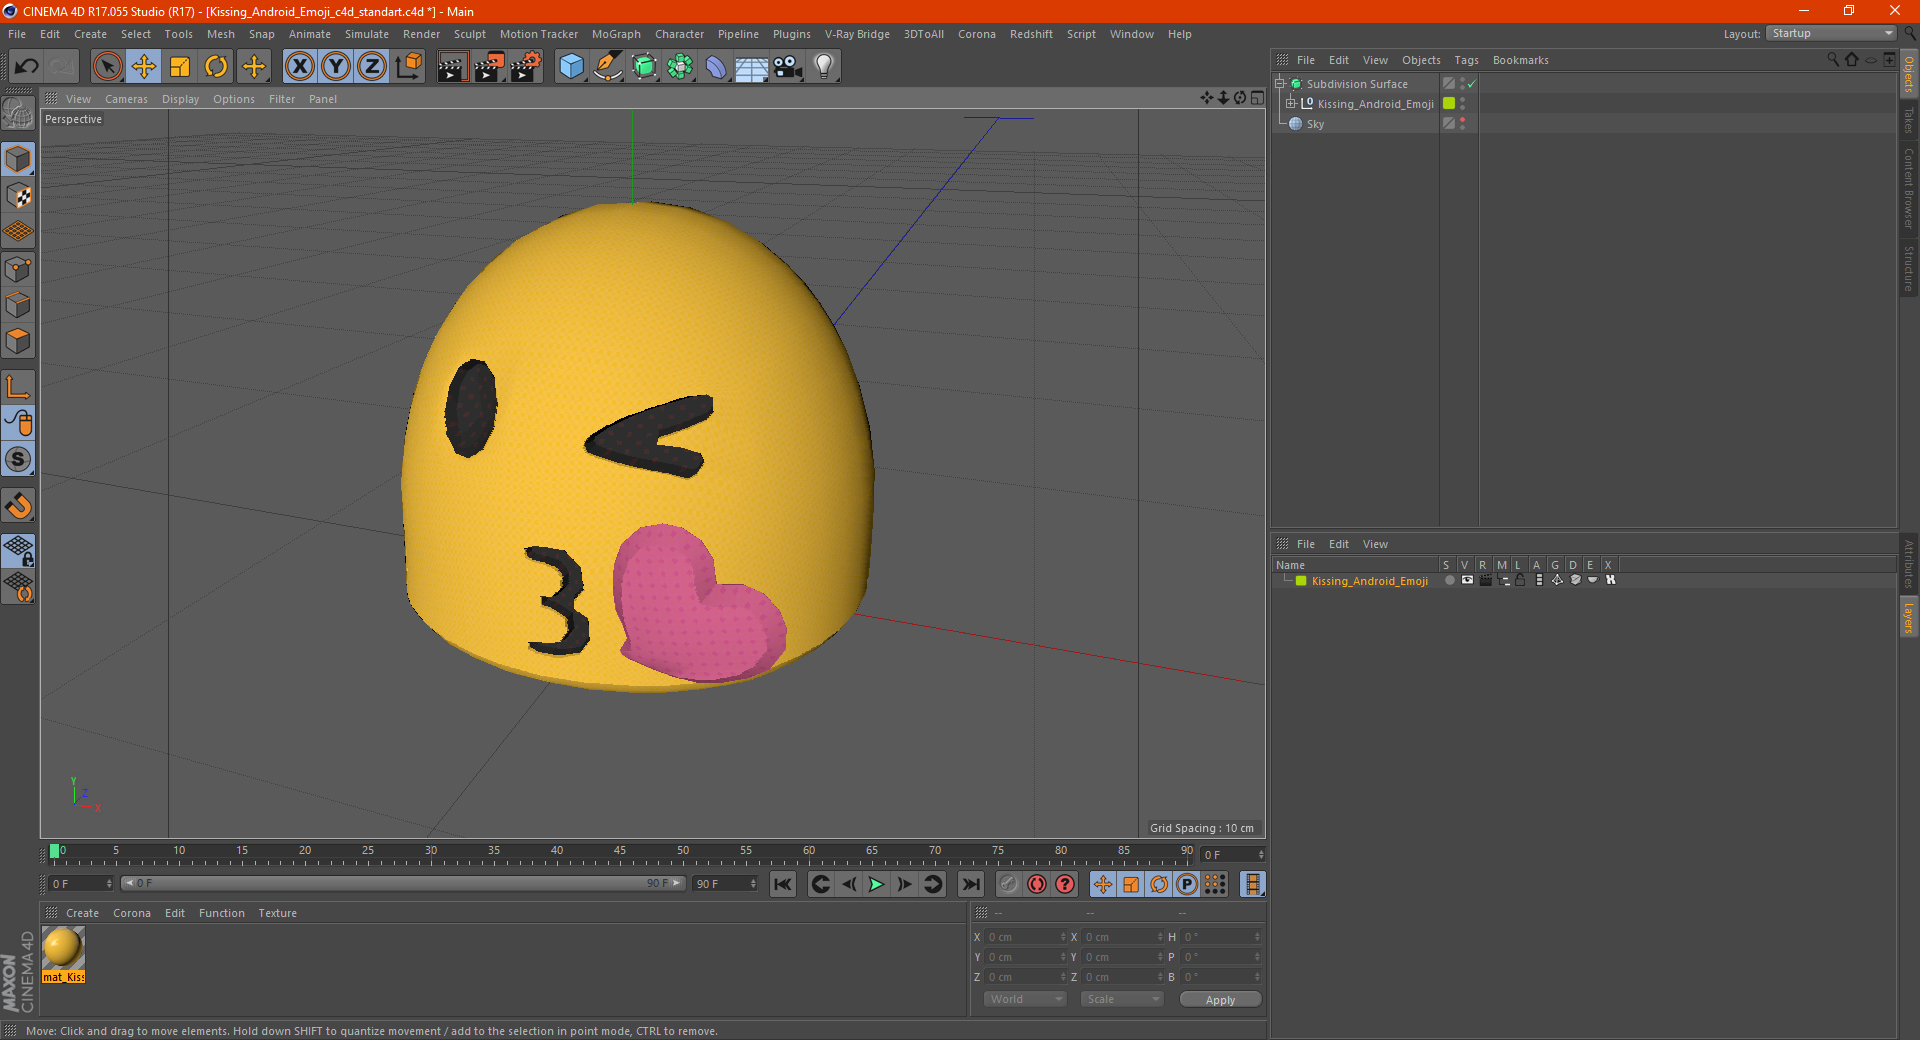The width and height of the screenshot is (1920, 1040).
Task: Go to the end of the animation
Action: pyautogui.click(x=970, y=884)
